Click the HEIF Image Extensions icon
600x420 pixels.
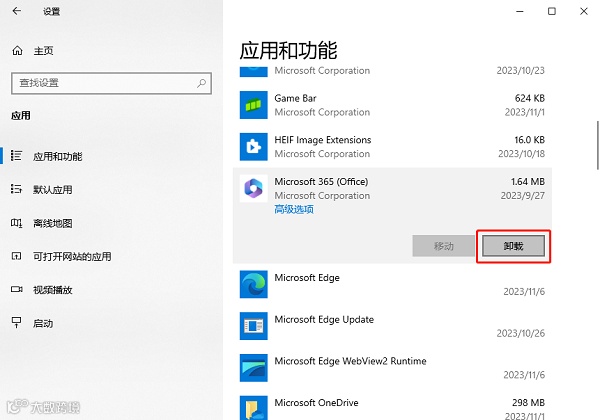(x=253, y=147)
